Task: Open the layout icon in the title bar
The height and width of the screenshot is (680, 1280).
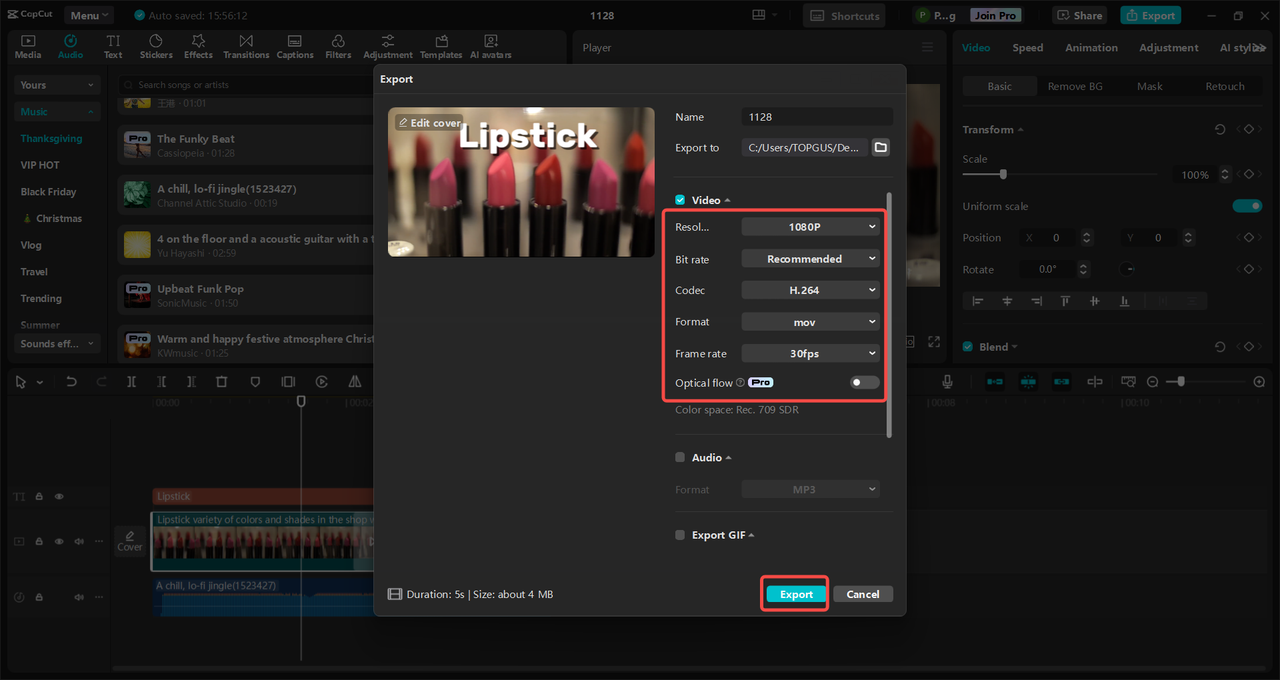Action: point(760,15)
